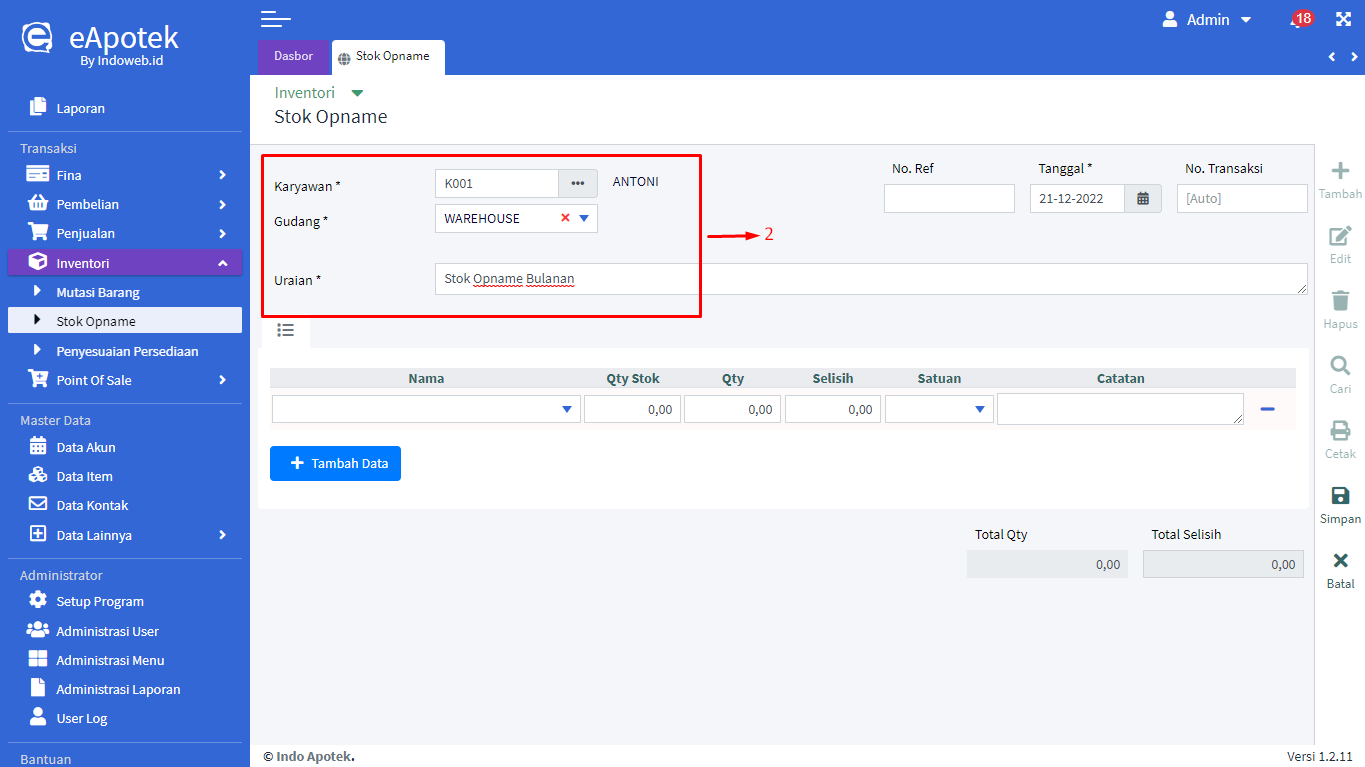Open the Admin user menu
Screen dimensions: 1365x767
coord(1207,20)
